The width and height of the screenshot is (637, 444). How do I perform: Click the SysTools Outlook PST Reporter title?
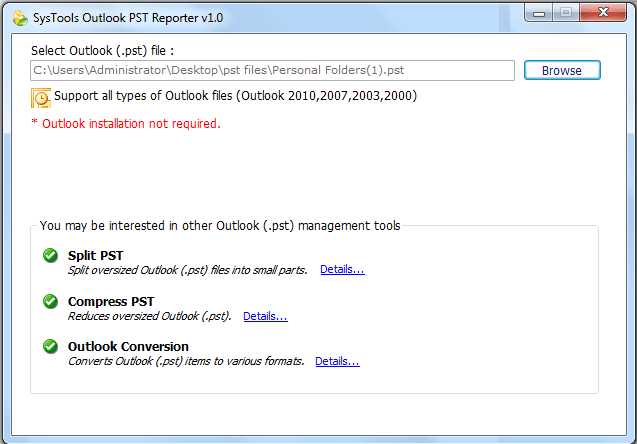(128, 18)
